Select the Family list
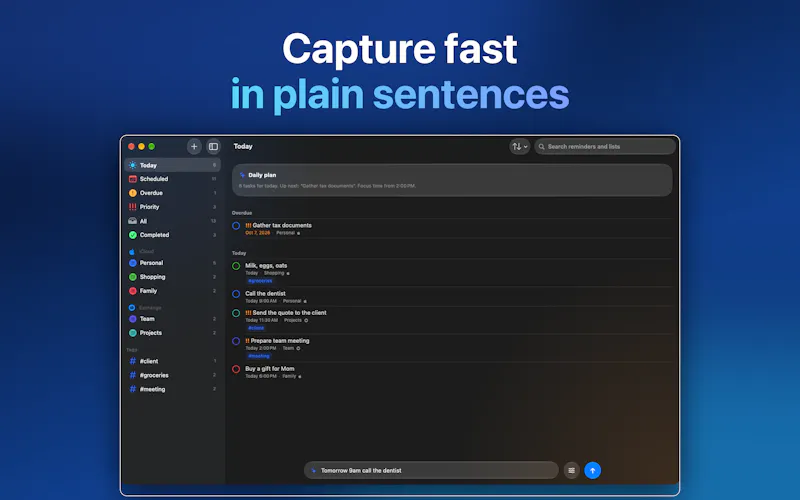Viewport: 800px width, 500px height. (172, 291)
